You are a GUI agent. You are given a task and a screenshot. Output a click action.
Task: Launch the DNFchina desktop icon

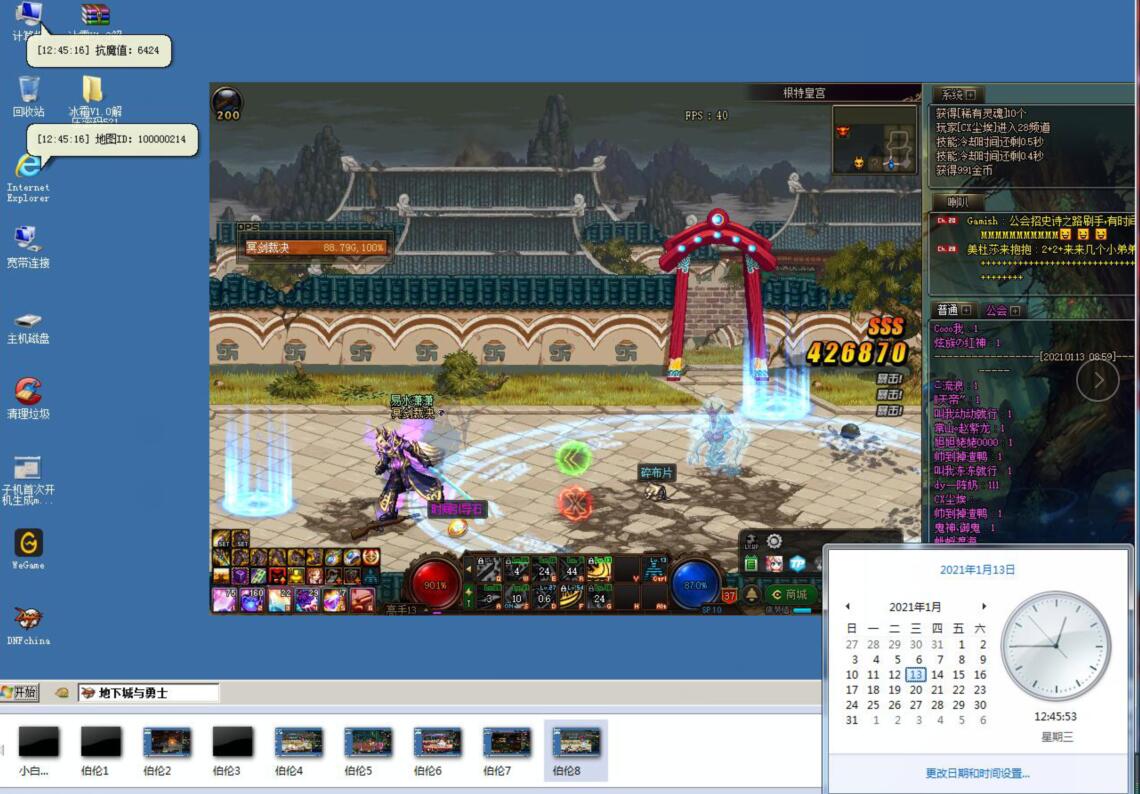(x=28, y=625)
